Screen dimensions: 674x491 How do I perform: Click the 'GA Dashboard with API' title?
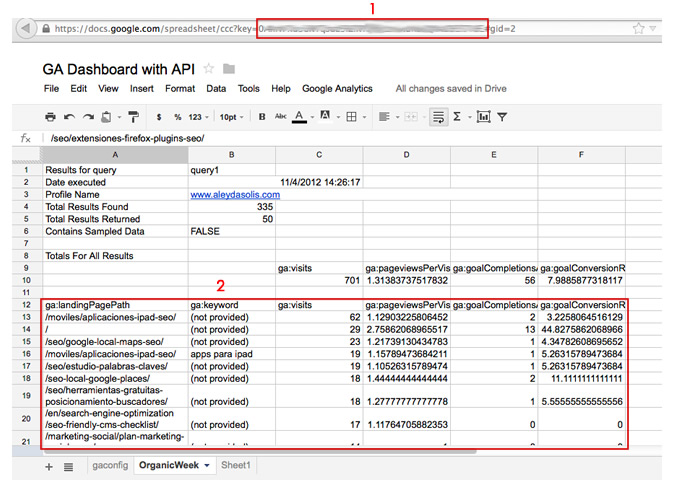click(119, 69)
